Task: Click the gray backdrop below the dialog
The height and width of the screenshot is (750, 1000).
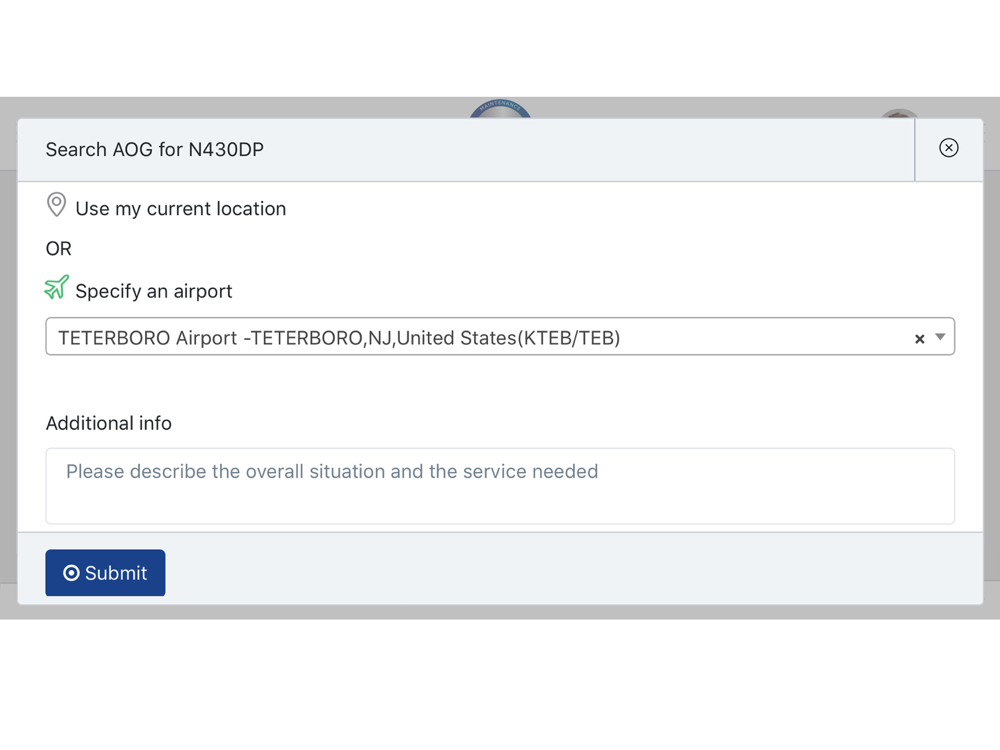Action: pos(500,612)
